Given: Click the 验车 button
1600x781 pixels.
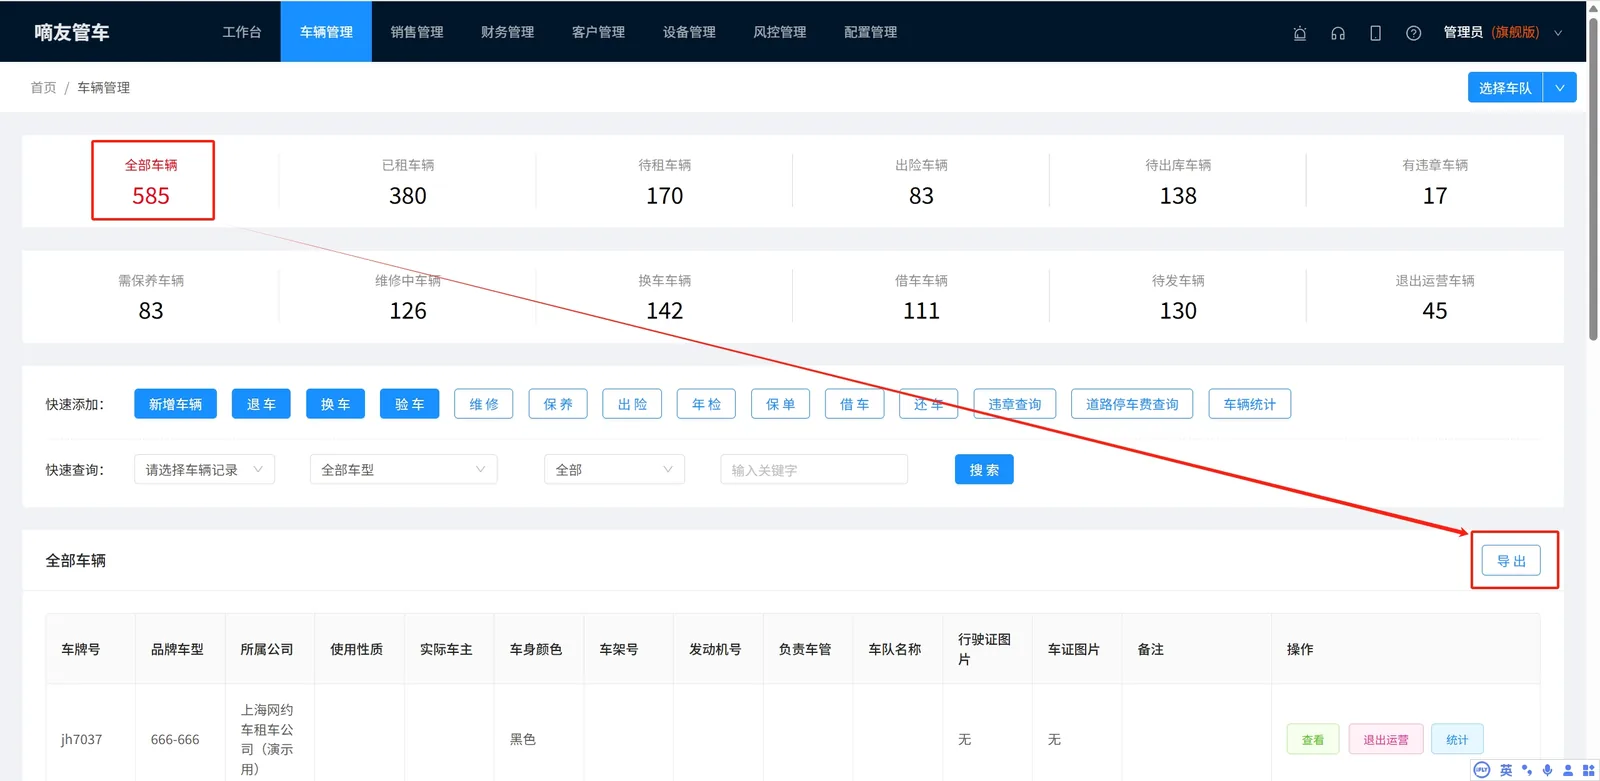Looking at the screenshot, I should pos(410,404).
